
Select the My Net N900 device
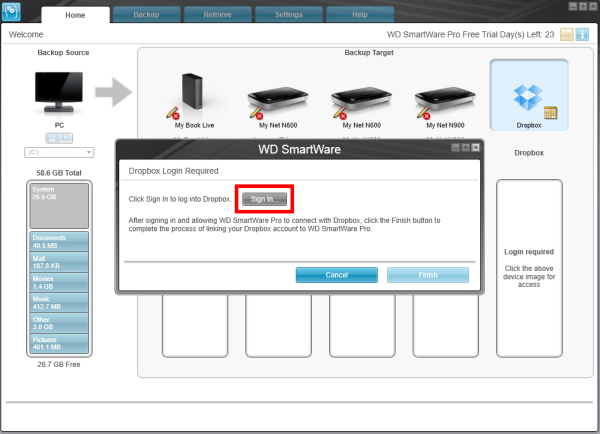(445, 100)
